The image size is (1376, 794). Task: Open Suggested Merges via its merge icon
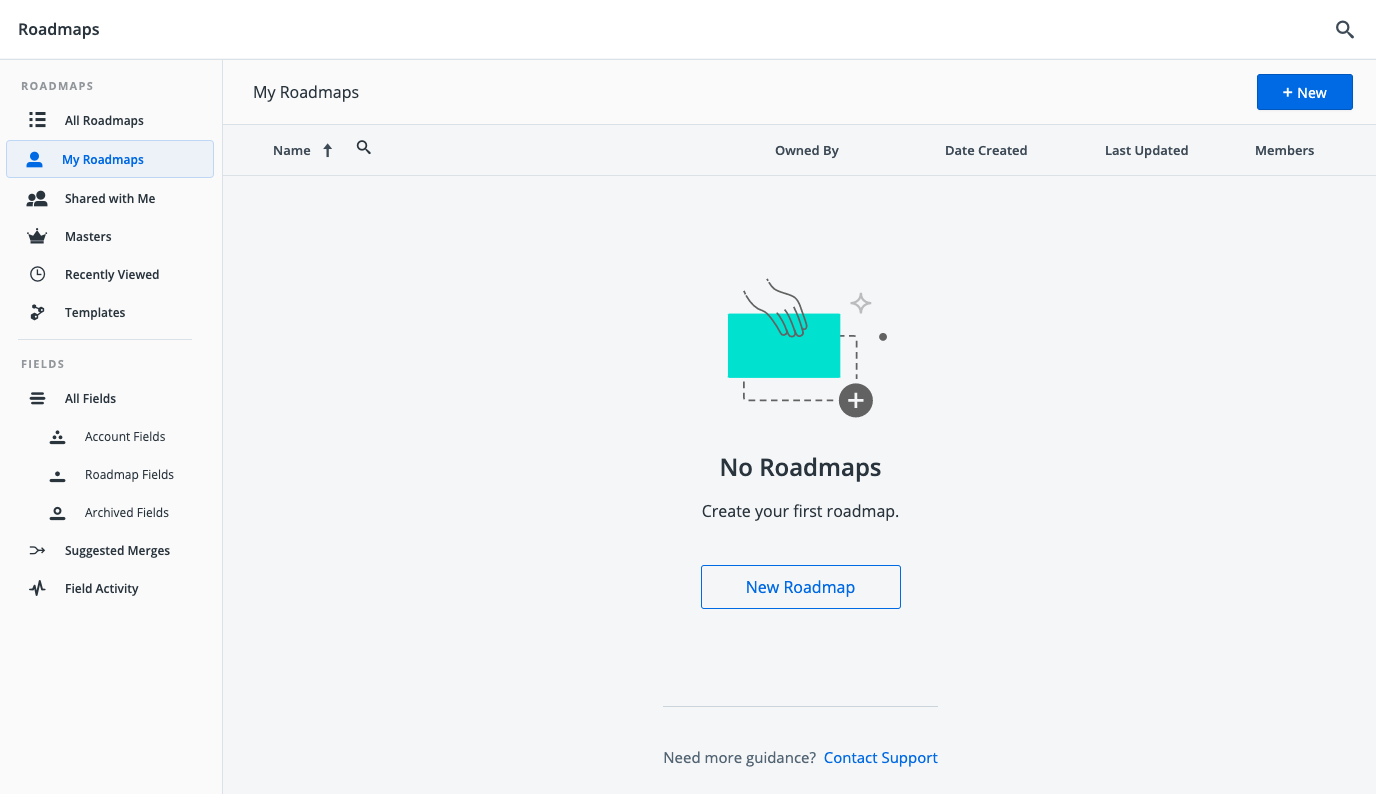pos(37,550)
